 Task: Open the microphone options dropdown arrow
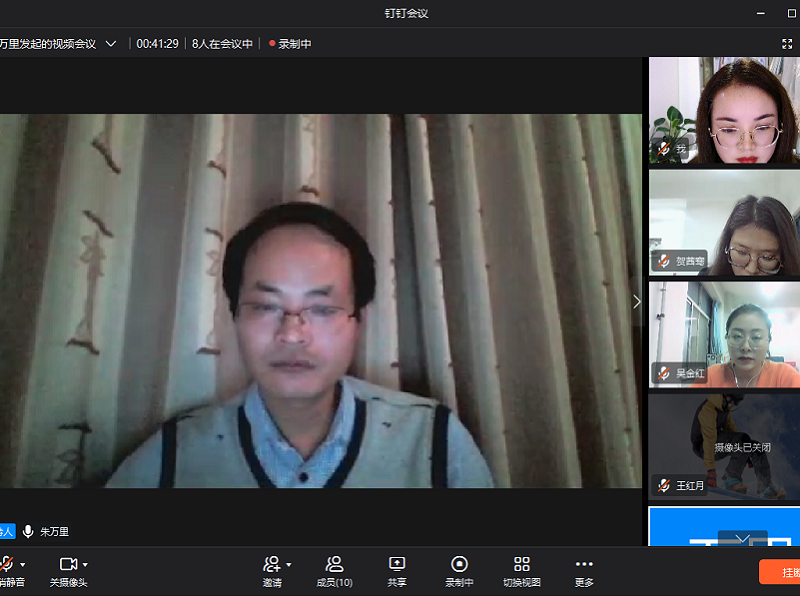[23, 565]
